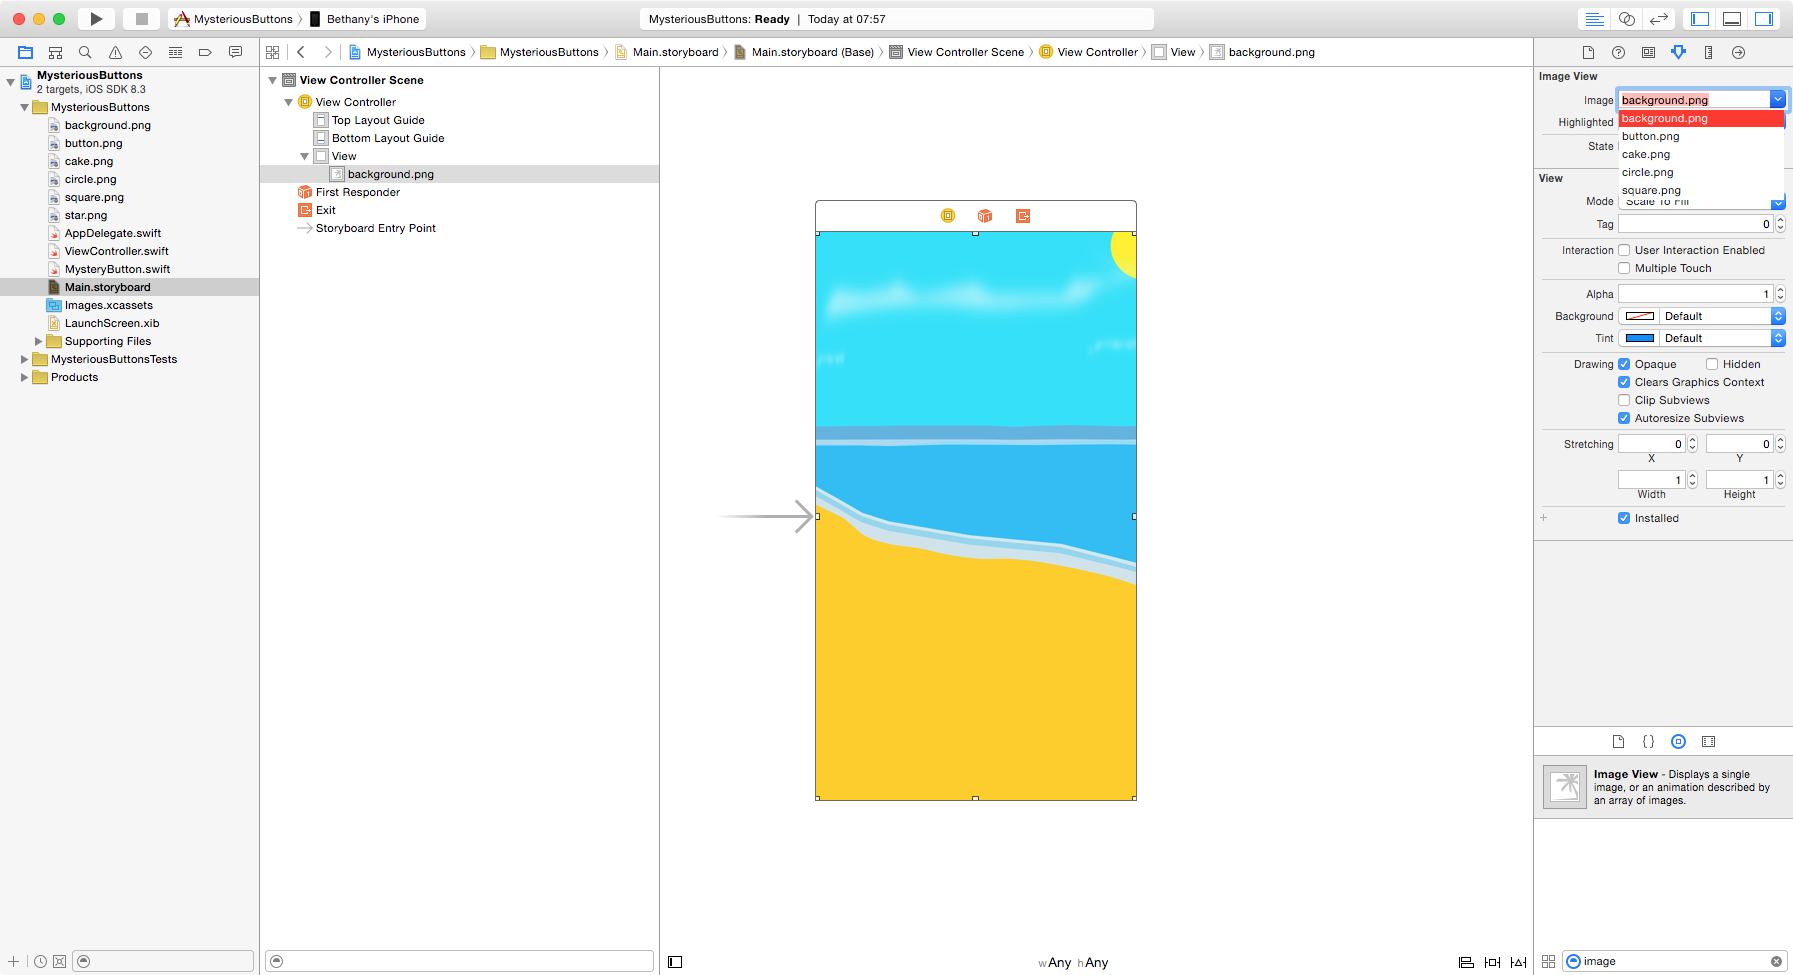Clear the library search field

[x=1776, y=961]
